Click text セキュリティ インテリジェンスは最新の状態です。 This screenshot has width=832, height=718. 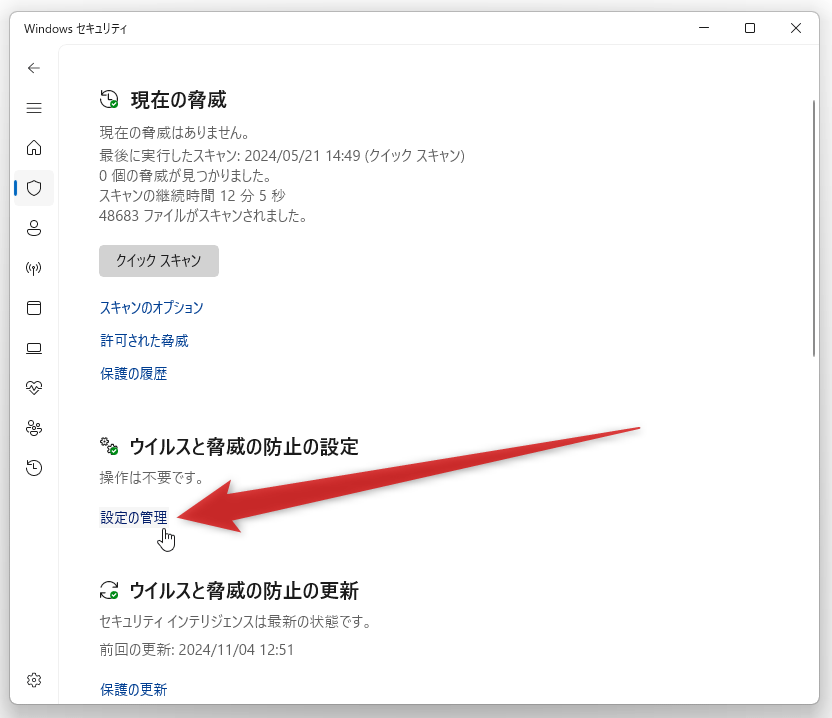point(235,621)
